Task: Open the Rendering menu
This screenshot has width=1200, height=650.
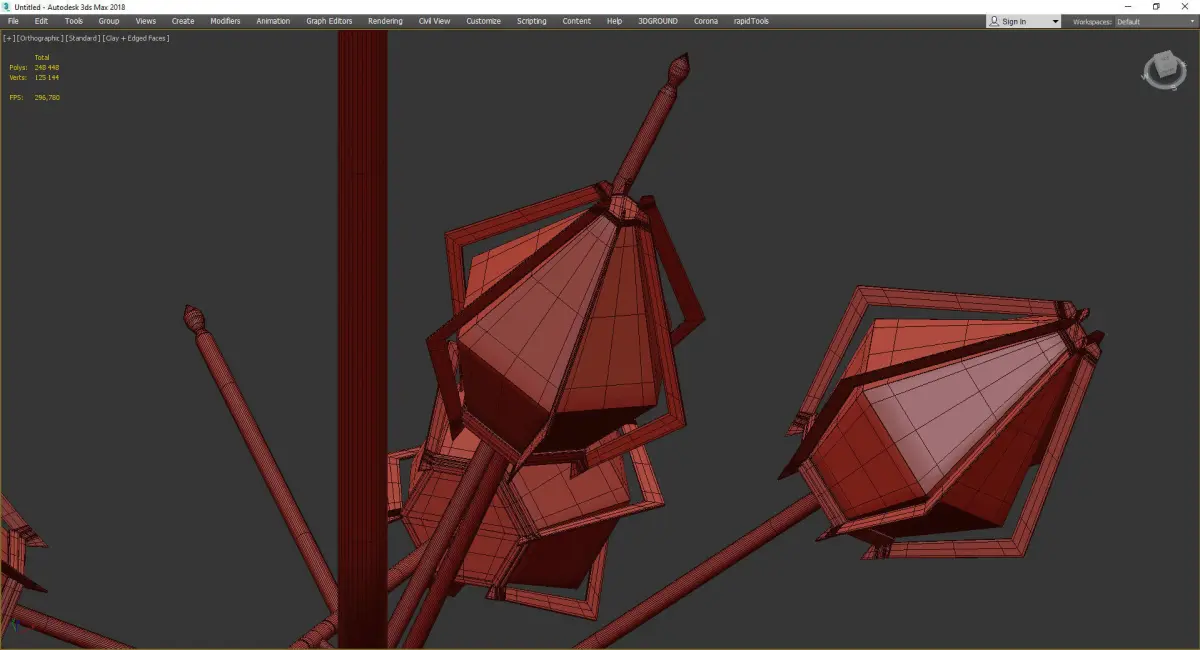Action: (385, 21)
